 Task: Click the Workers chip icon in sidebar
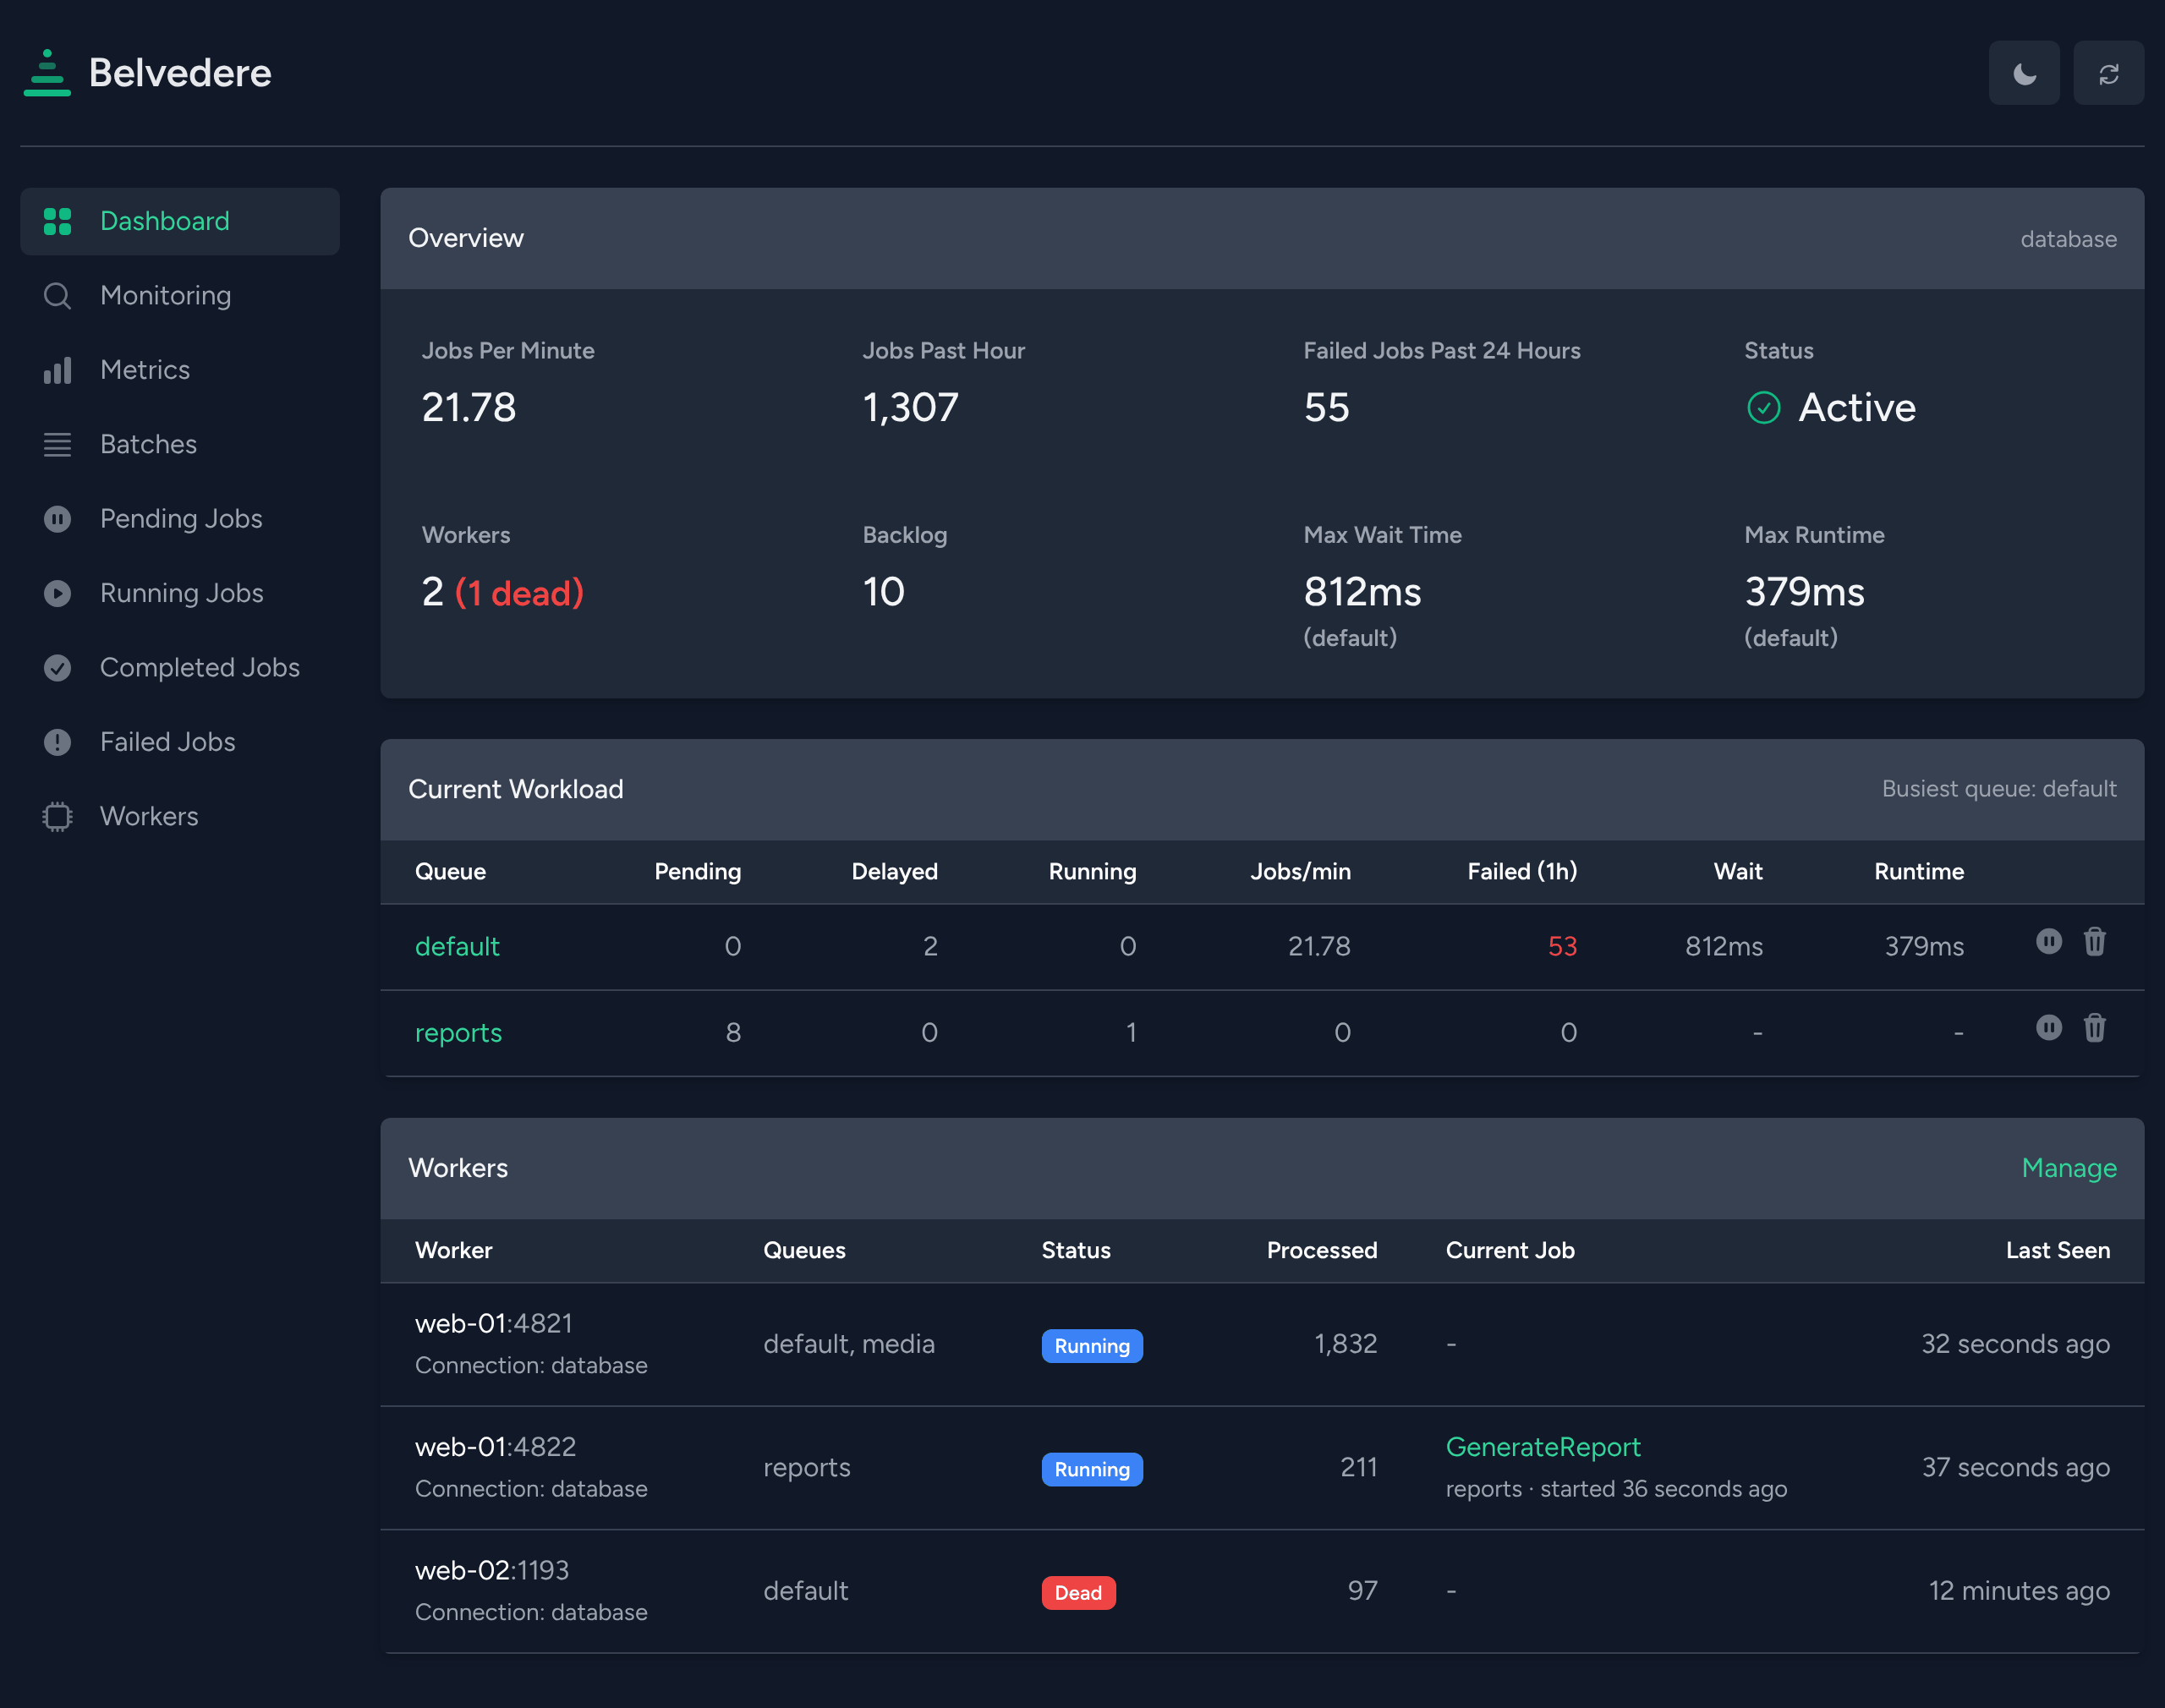click(58, 816)
